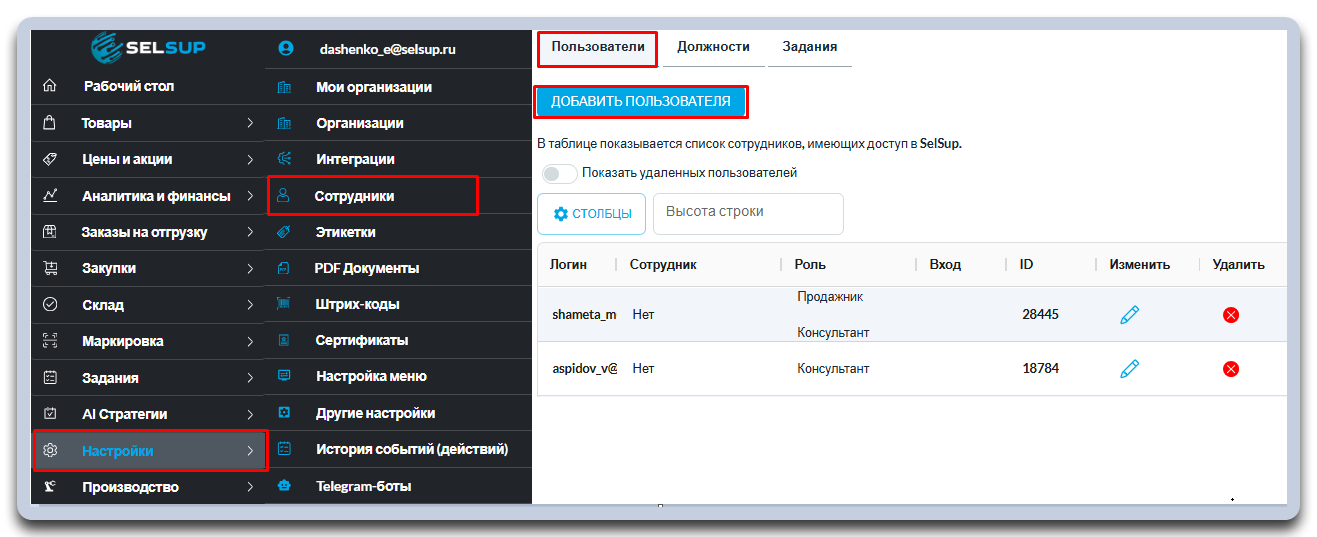The height and width of the screenshot is (537, 1317).
Task: Expand the Склад section arrow
Action: 250,305
